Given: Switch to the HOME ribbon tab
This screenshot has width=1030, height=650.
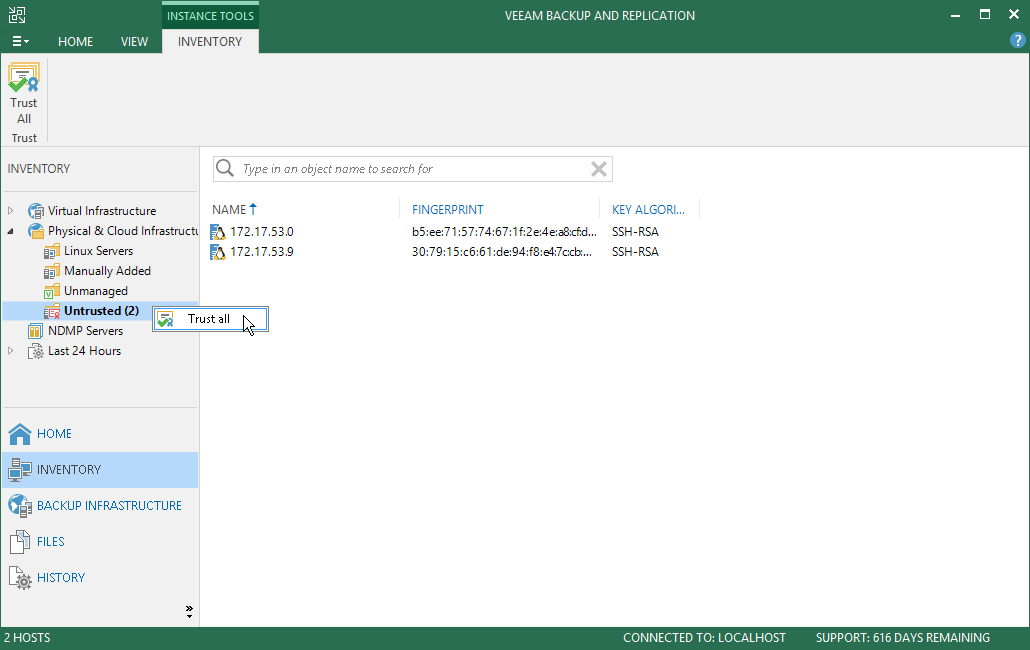Looking at the screenshot, I should coord(76,41).
